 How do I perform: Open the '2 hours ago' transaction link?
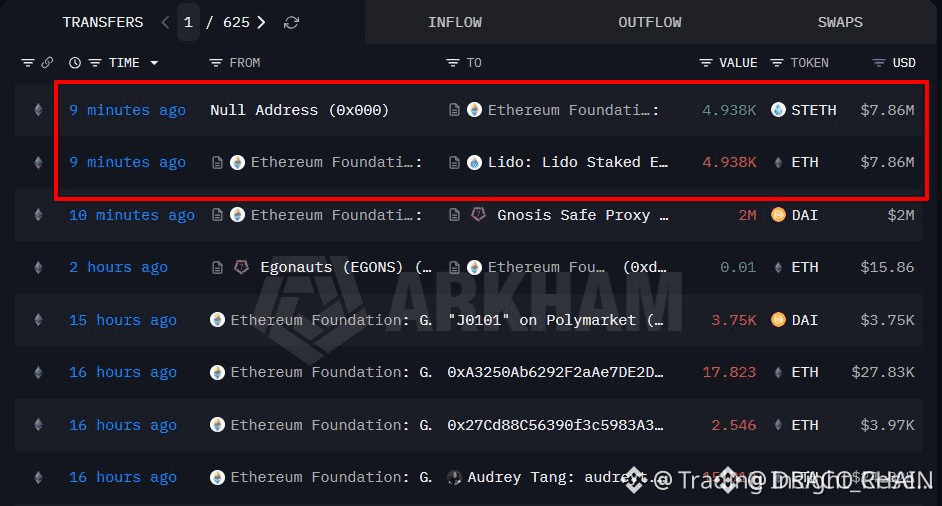[x=118, y=267]
